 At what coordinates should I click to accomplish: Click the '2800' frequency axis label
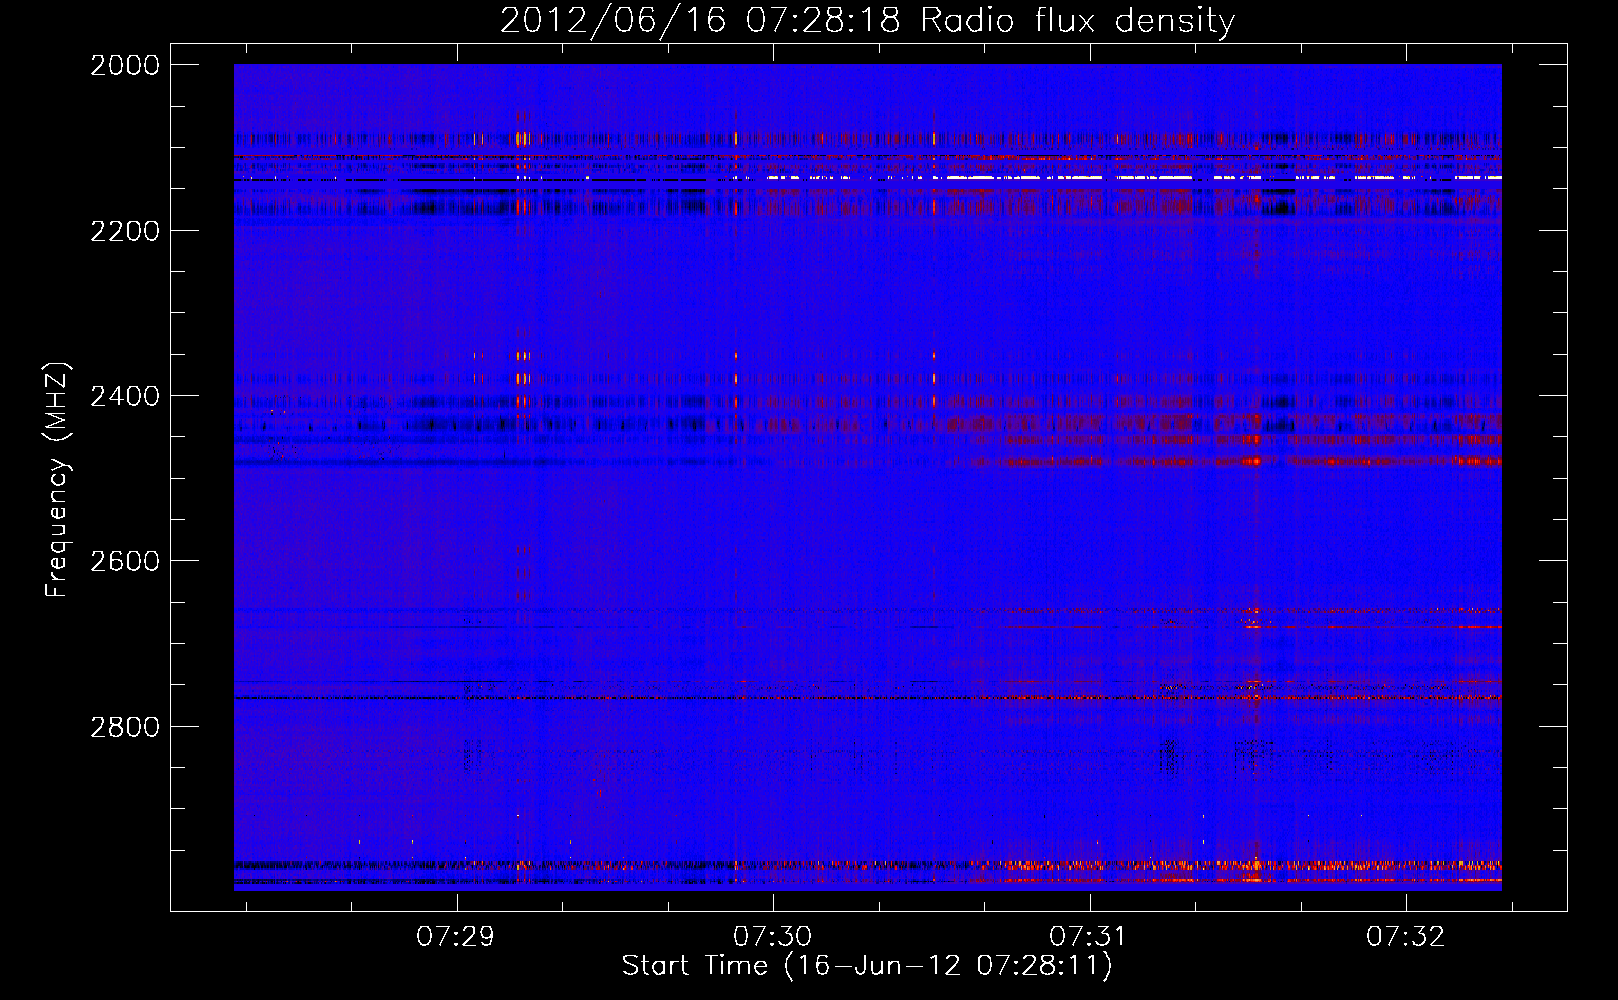pyautogui.click(x=125, y=726)
